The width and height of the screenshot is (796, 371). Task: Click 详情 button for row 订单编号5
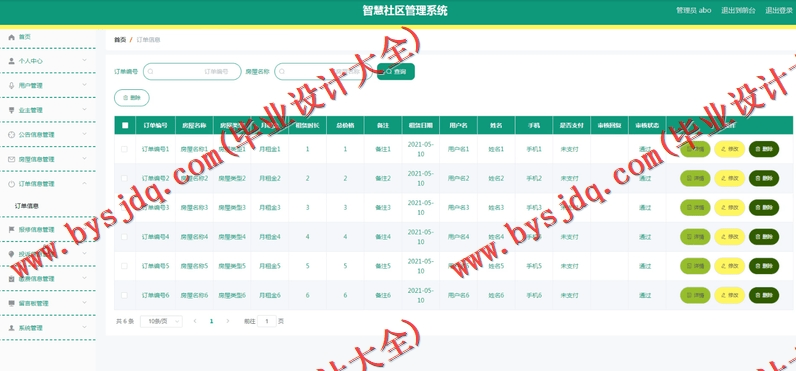pyautogui.click(x=695, y=266)
